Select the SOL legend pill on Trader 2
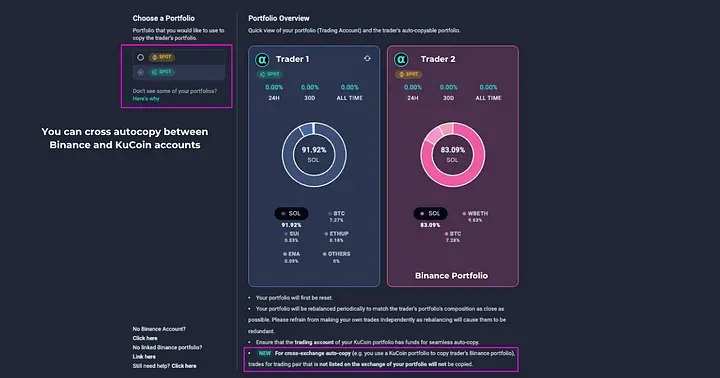This screenshot has height=378, width=720. pyautogui.click(x=430, y=214)
